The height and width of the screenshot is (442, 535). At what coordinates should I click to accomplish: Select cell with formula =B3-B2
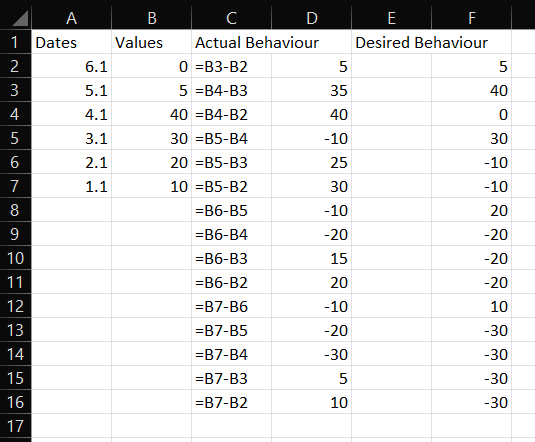(232, 66)
